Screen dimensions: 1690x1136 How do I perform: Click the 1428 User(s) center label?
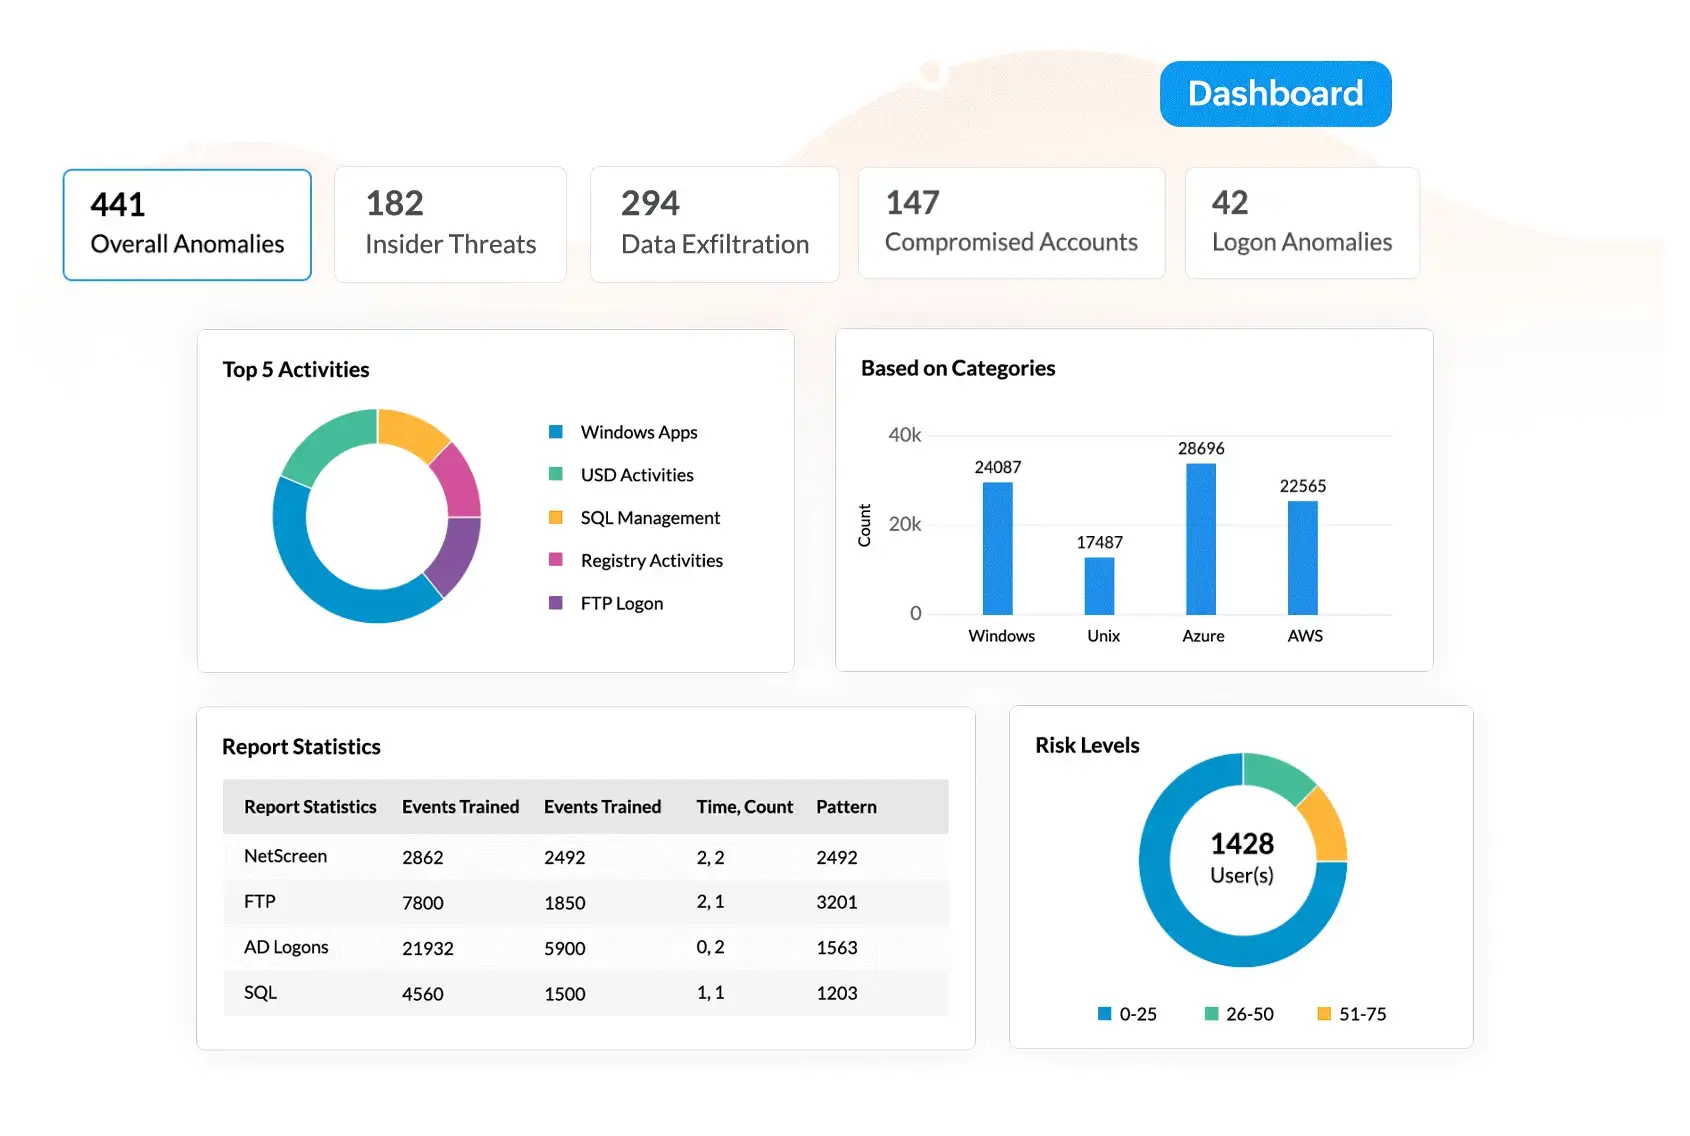(1242, 858)
